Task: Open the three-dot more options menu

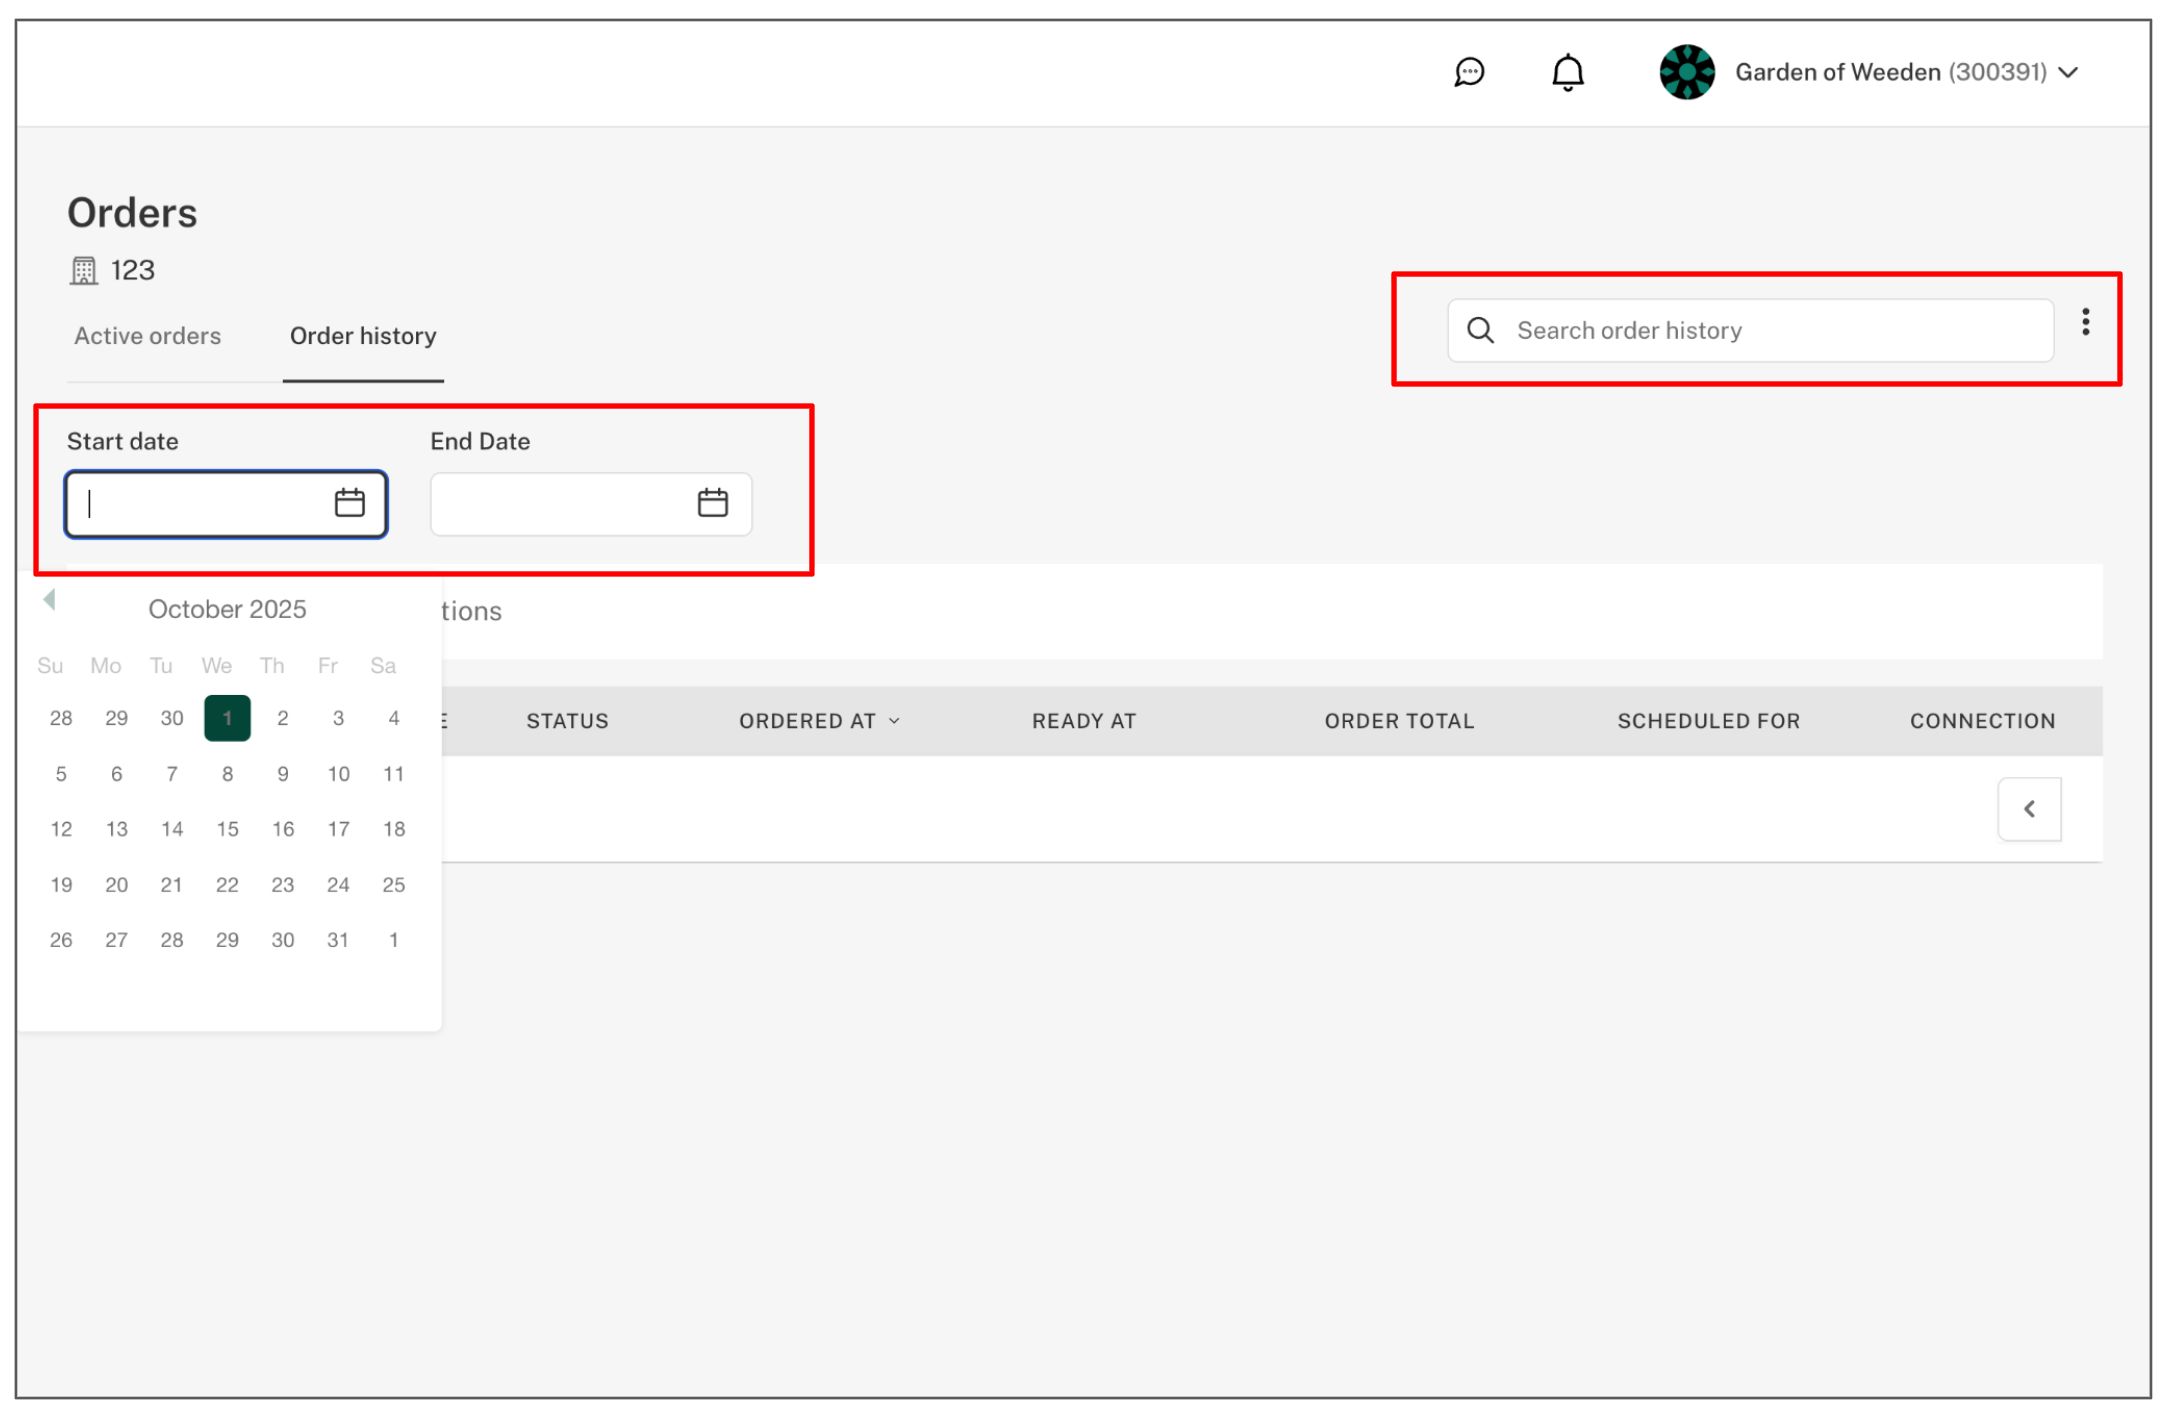Action: 2085,322
